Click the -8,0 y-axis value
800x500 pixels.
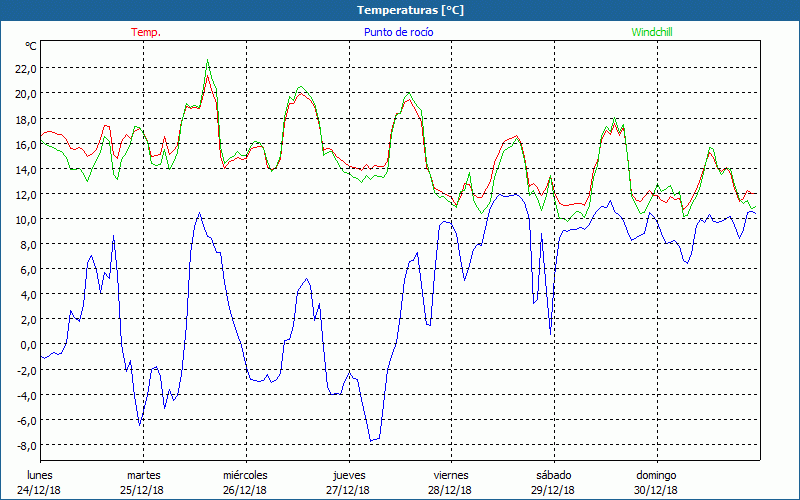pos(25,446)
